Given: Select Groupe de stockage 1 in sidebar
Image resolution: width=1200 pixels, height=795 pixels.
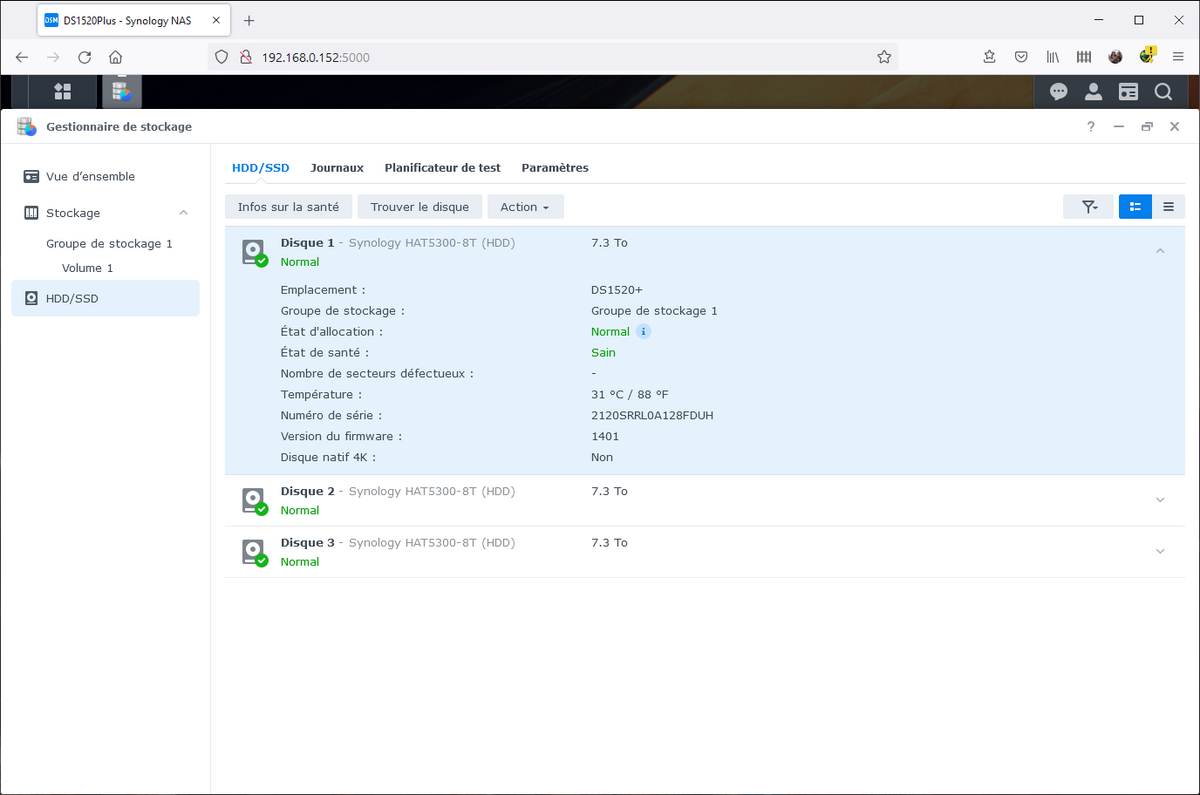Looking at the screenshot, I should tap(109, 244).
